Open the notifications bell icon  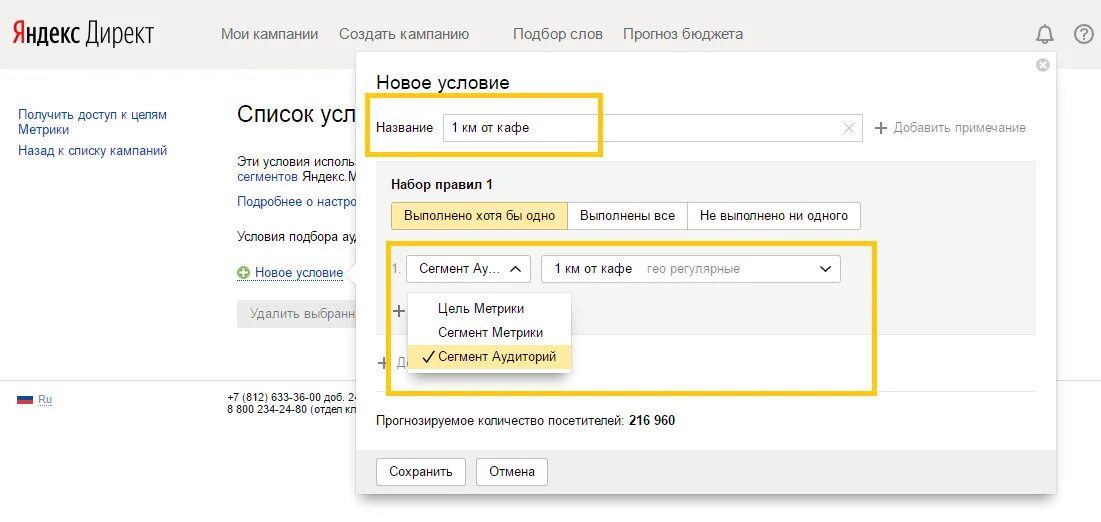(1045, 34)
